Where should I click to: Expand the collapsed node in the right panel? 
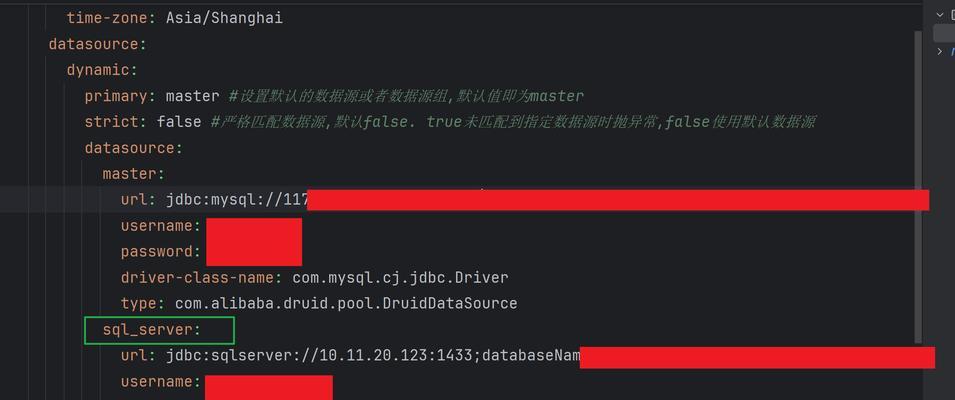(x=940, y=51)
